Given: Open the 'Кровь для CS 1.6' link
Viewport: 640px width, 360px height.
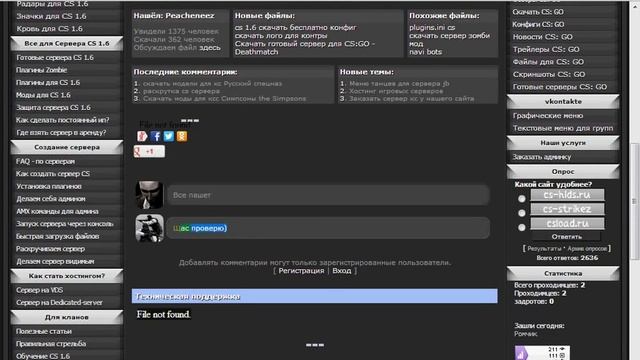Looking at the screenshot, I should point(49,29).
